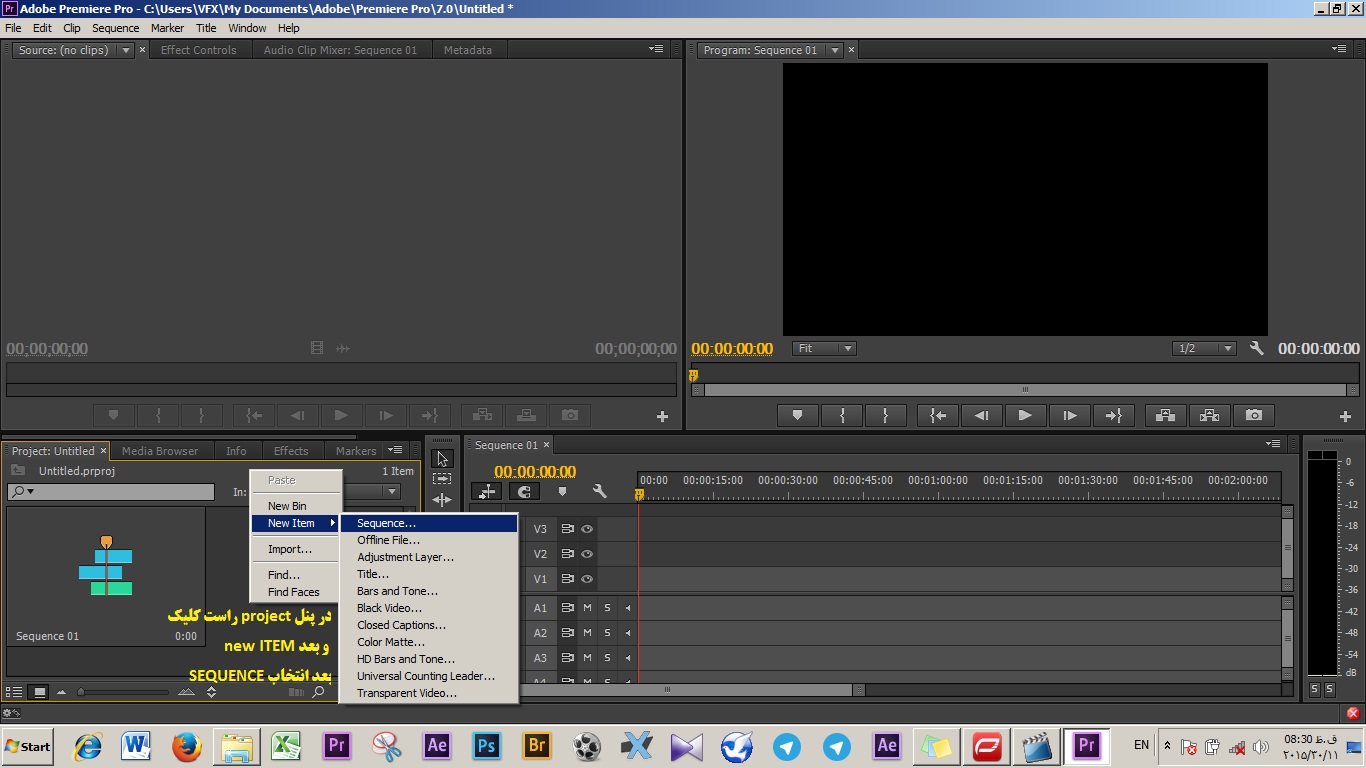This screenshot has width=1366, height=768.
Task: Open Photoshop from the taskbar
Action: (487, 746)
